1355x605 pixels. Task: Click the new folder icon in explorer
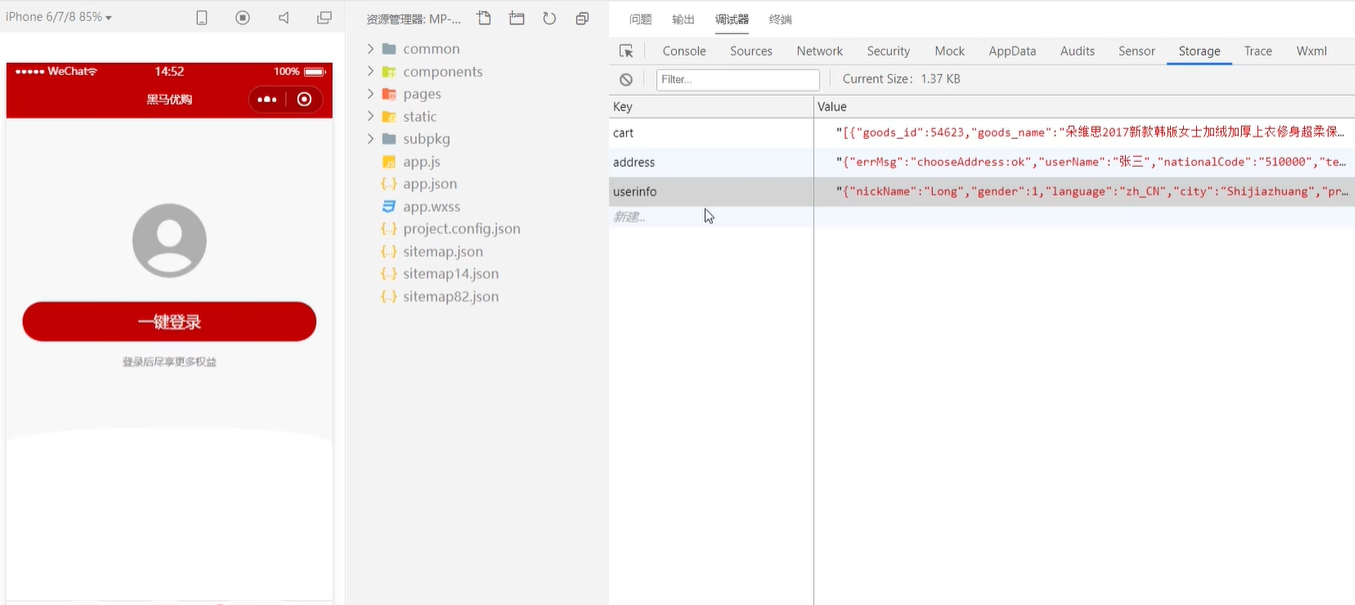[516, 18]
